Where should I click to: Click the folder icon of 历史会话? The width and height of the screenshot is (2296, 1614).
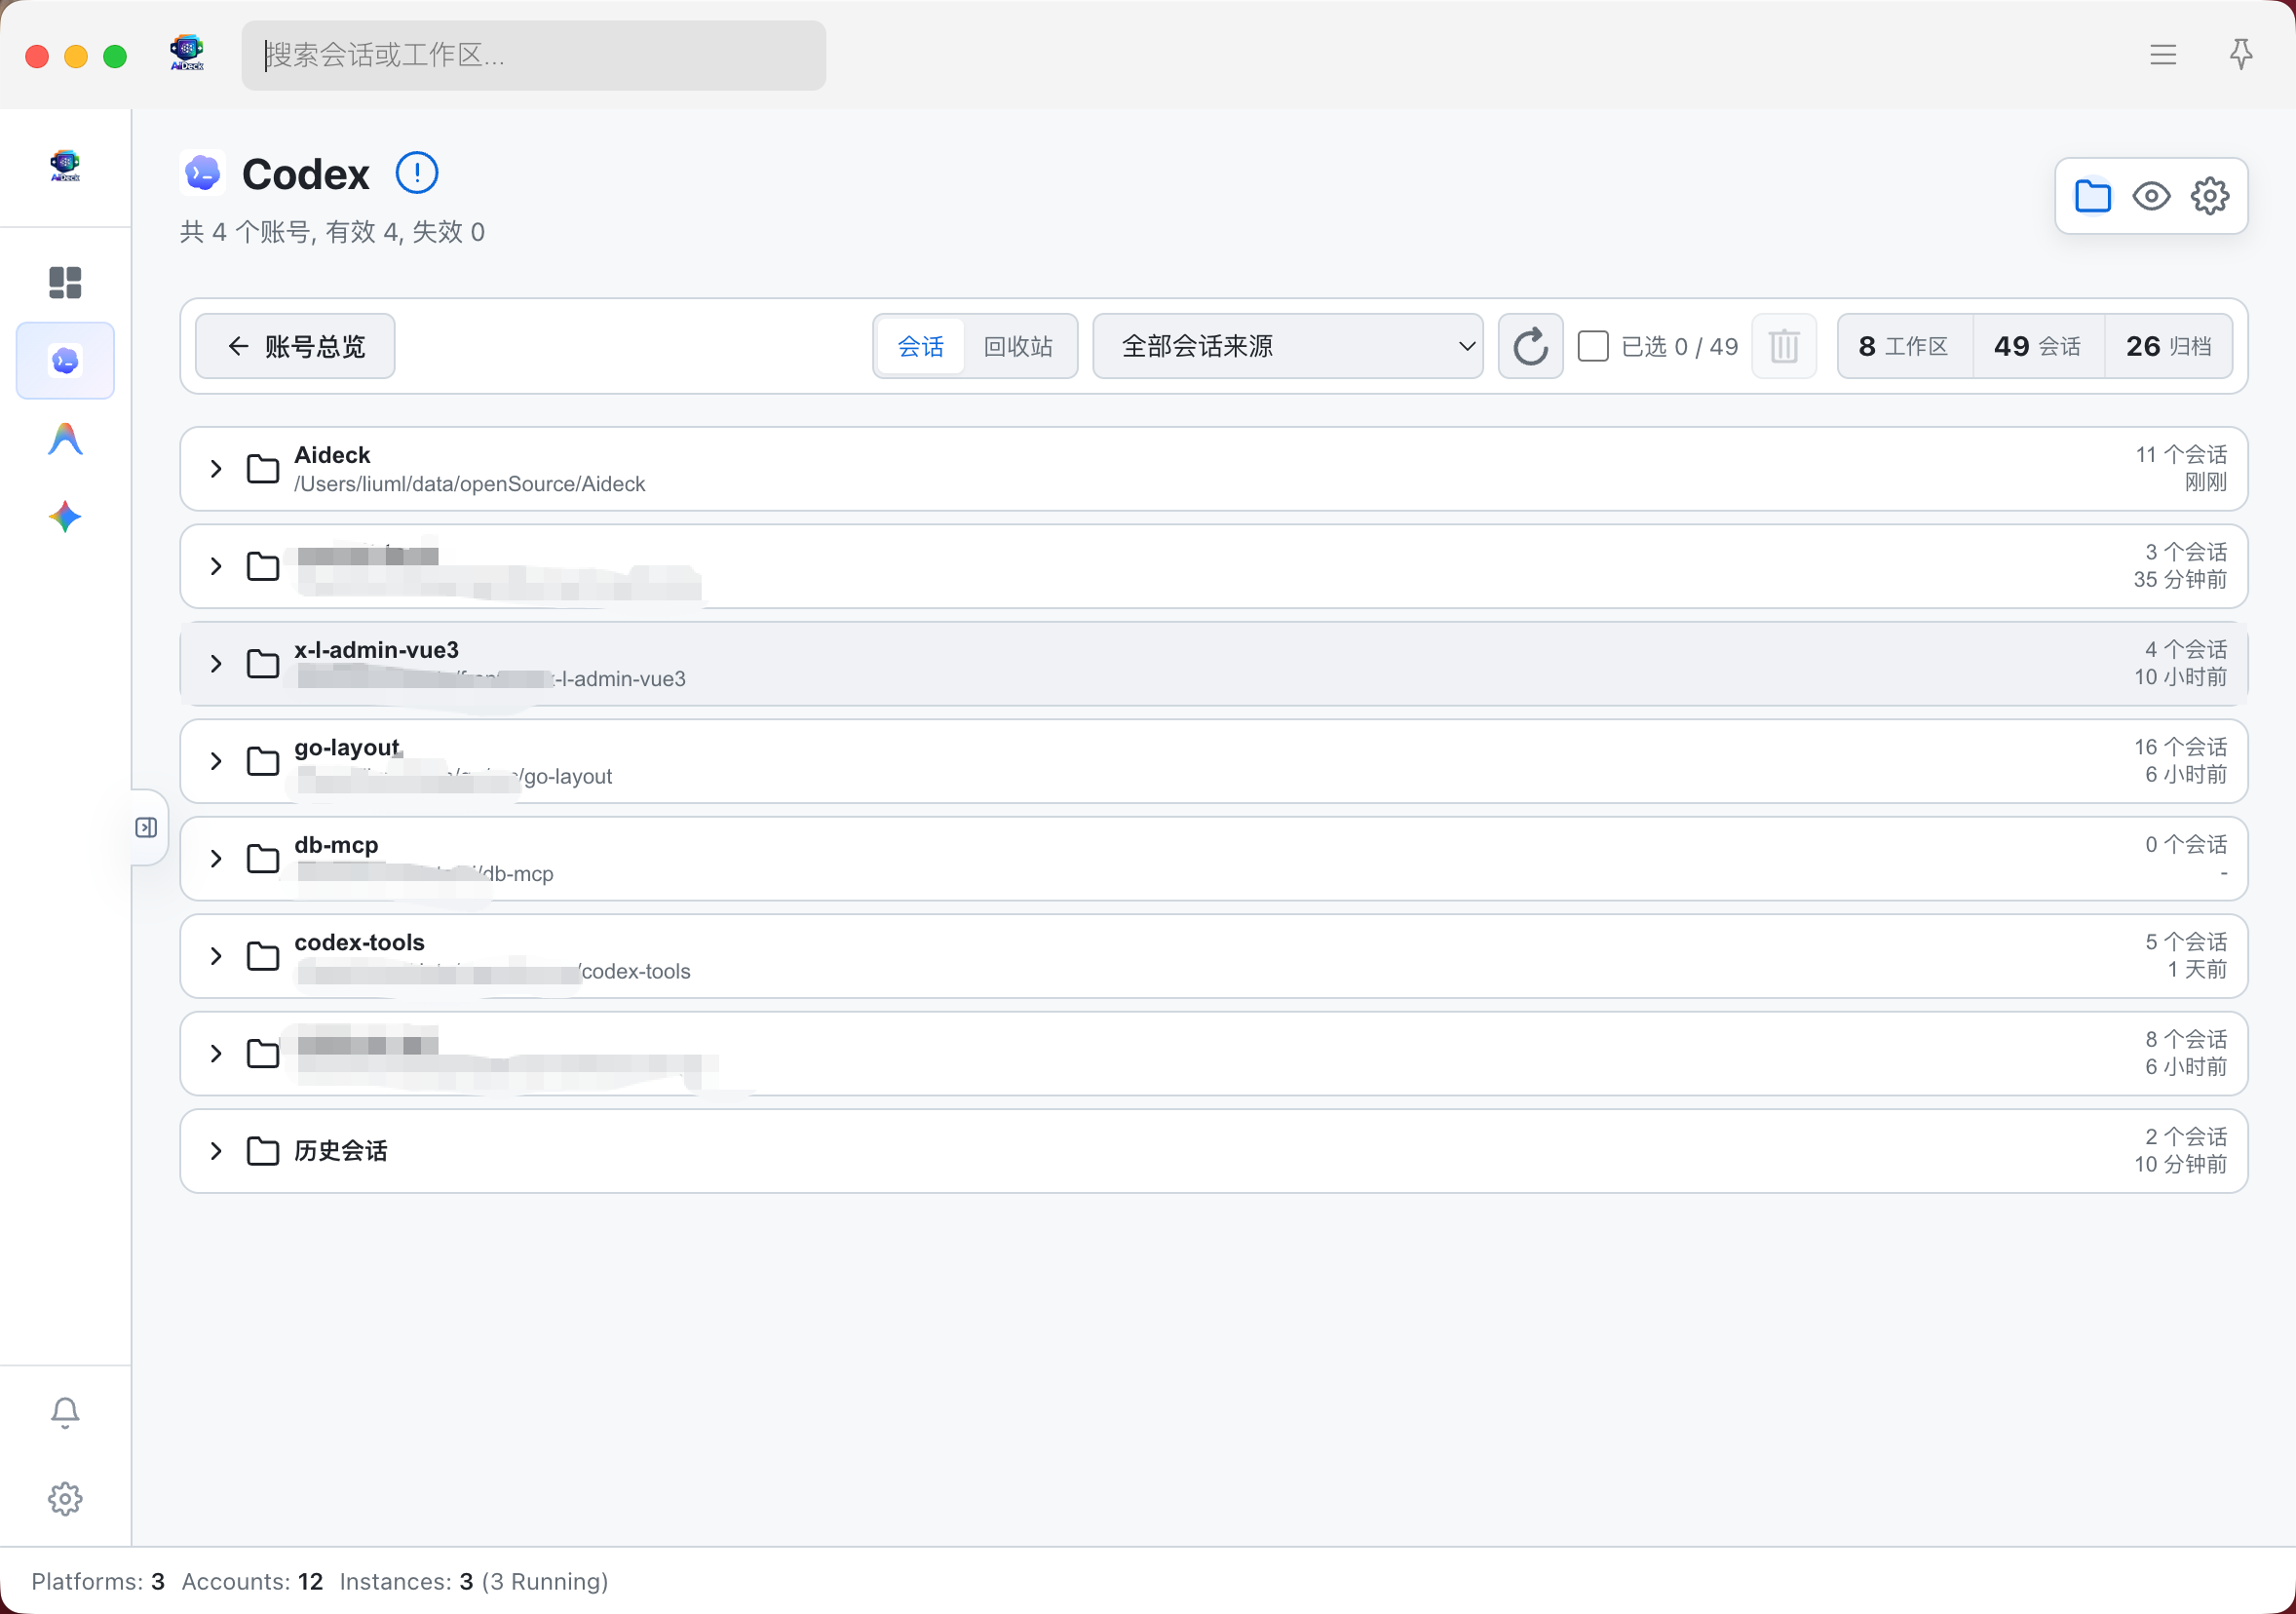pyautogui.click(x=263, y=1151)
